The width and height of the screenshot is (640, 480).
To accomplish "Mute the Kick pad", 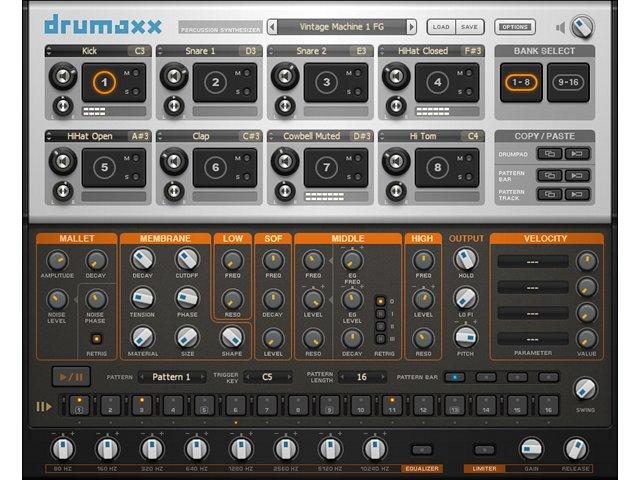I will coord(136,73).
